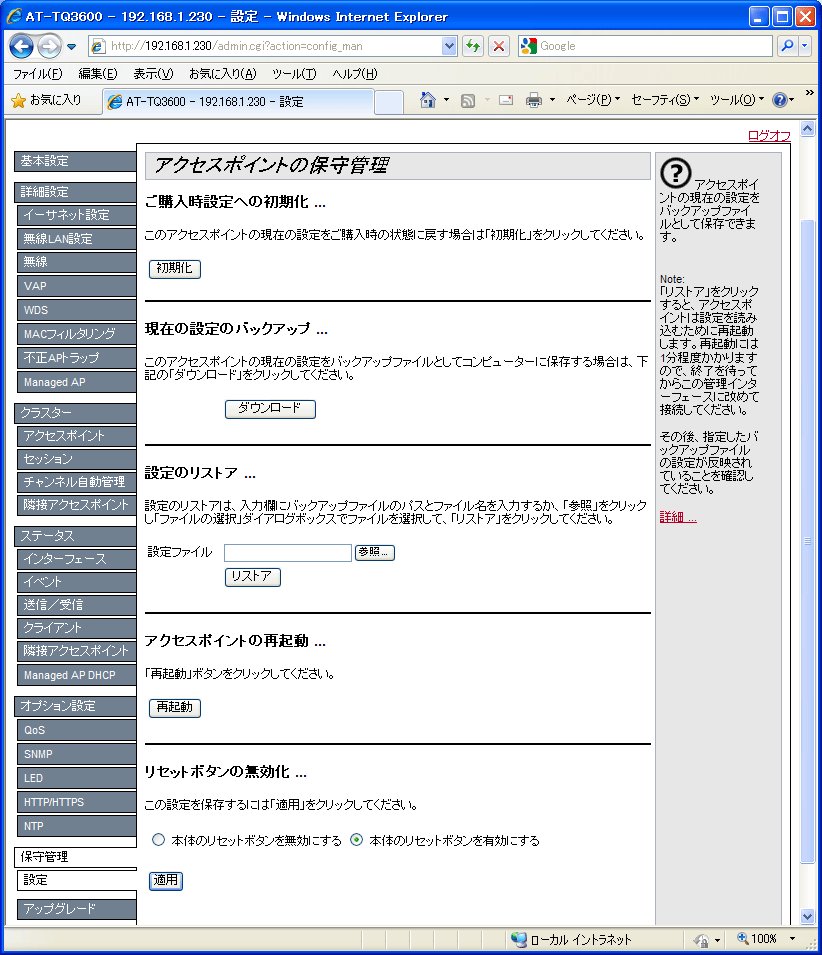Open the NTP sidebar item
This screenshot has width=822, height=955.
click(x=76, y=826)
